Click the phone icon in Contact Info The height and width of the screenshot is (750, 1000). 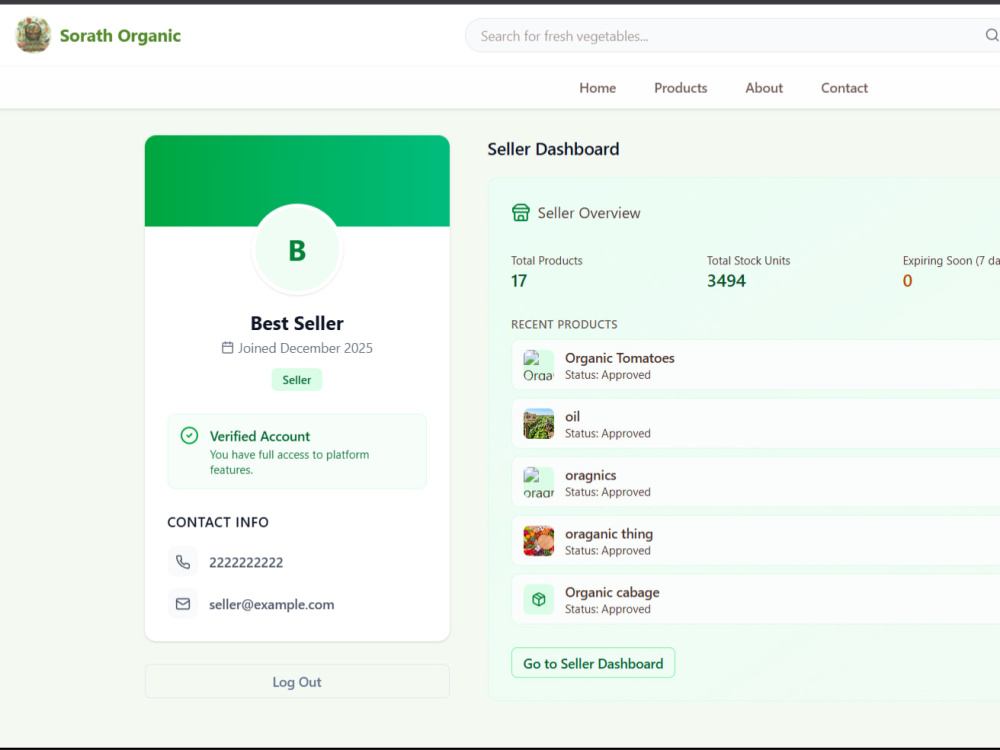click(183, 562)
